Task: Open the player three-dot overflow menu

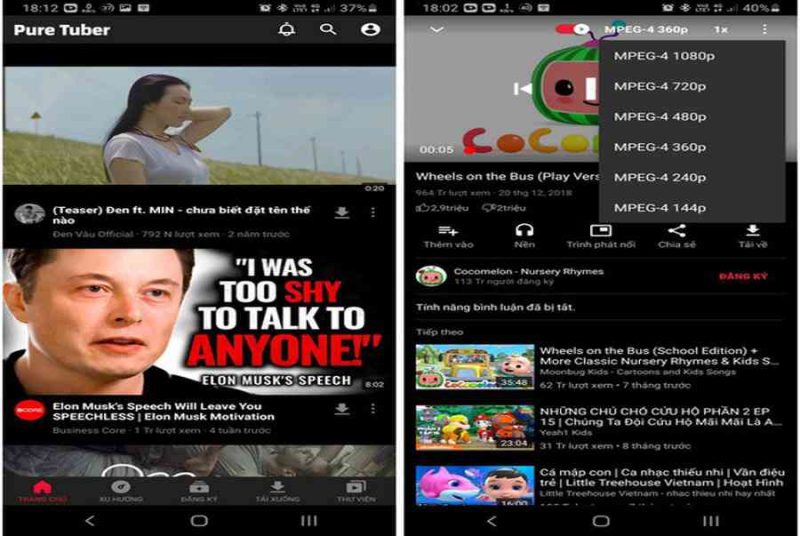Action: point(764,30)
